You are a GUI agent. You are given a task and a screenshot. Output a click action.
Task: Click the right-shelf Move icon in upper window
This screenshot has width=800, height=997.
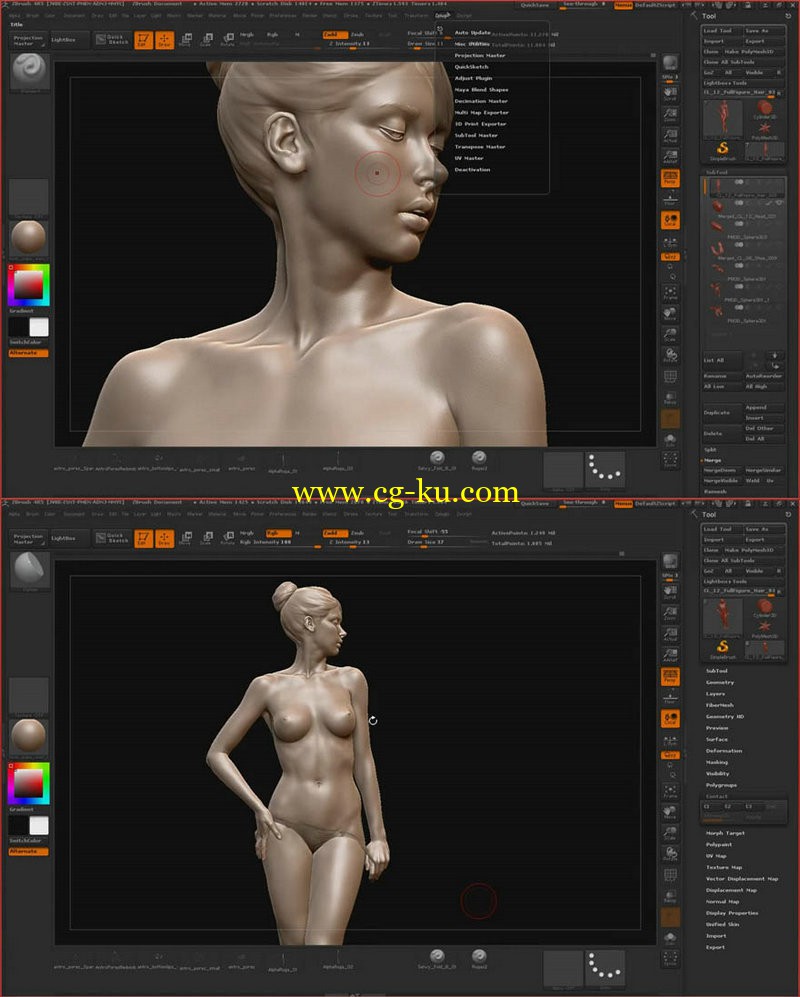[670, 313]
